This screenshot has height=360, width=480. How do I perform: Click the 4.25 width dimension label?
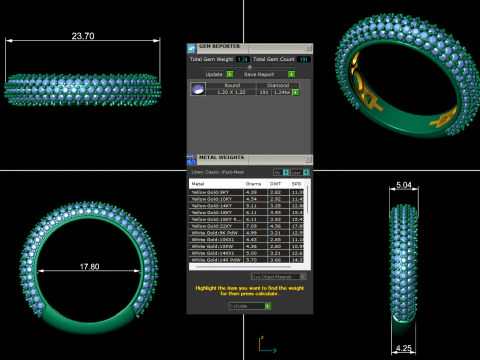pyautogui.click(x=404, y=348)
